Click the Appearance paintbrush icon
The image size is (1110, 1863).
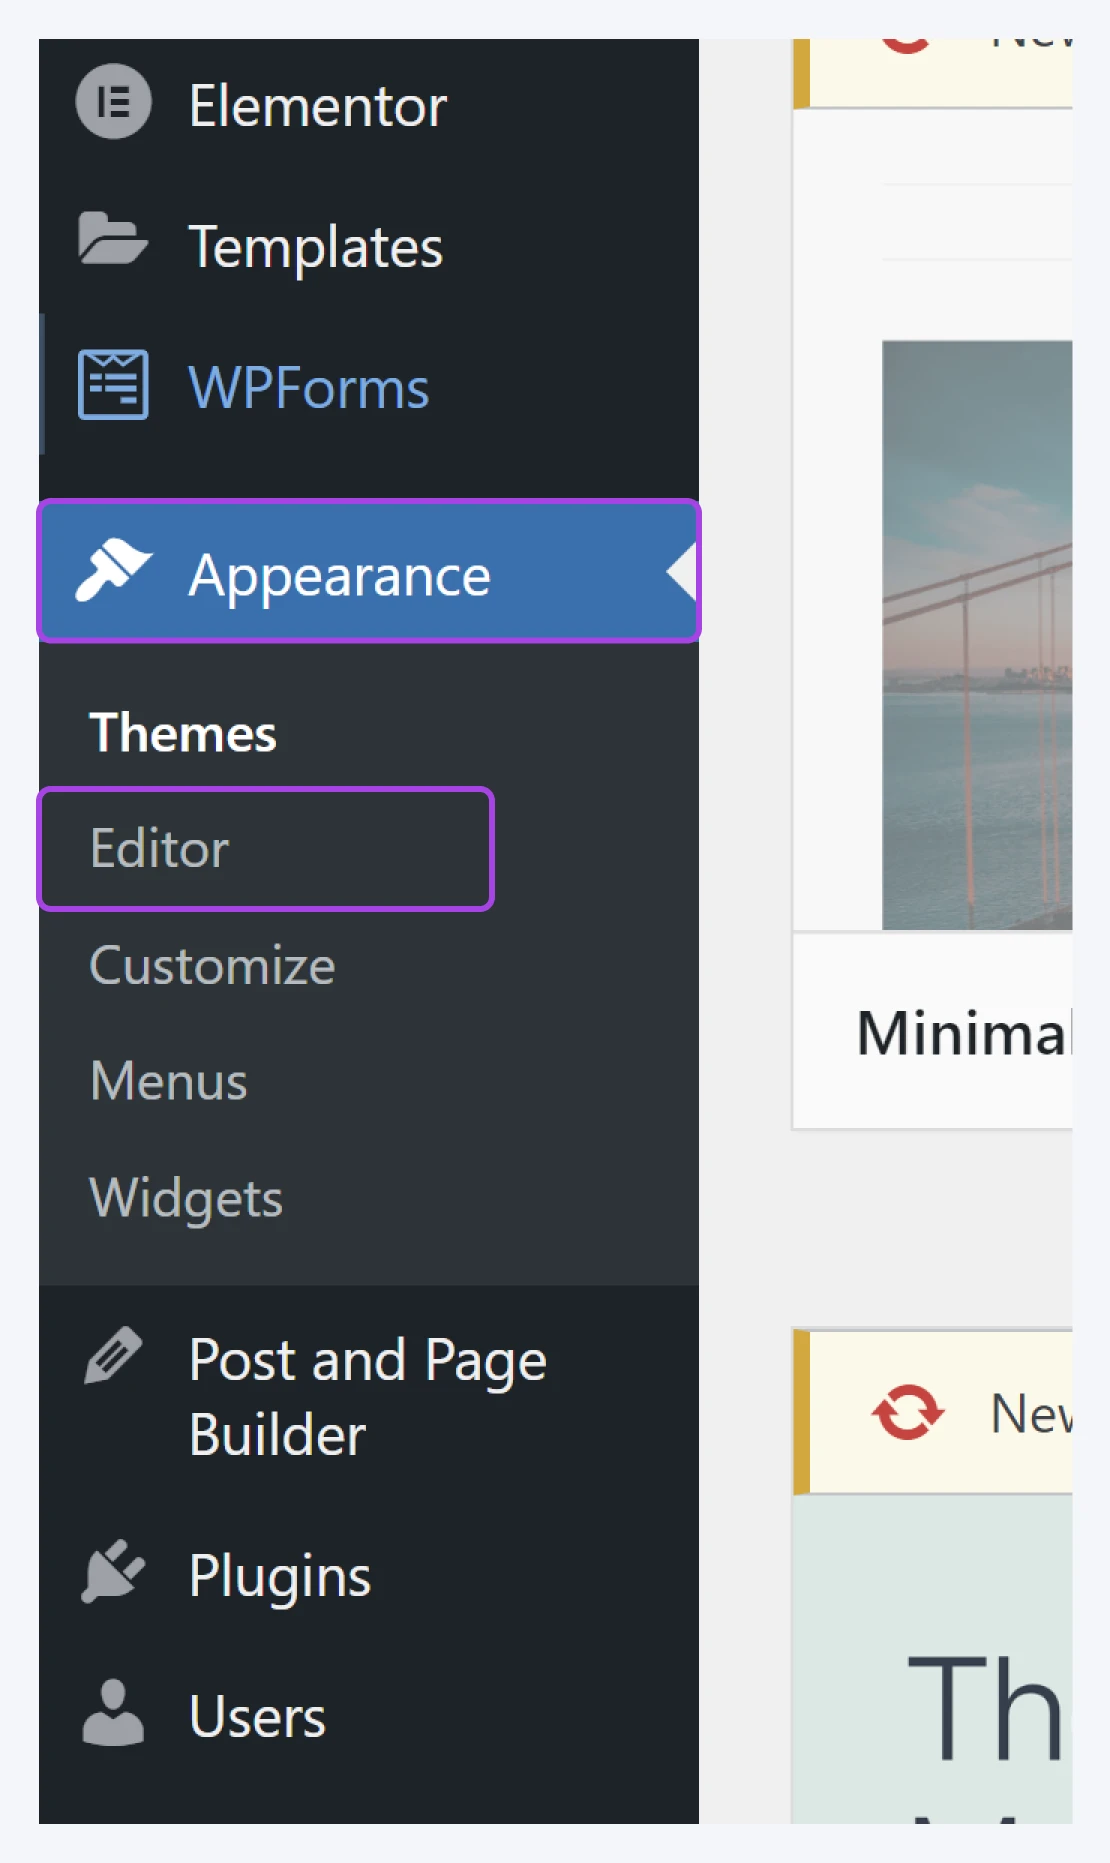pos(113,570)
